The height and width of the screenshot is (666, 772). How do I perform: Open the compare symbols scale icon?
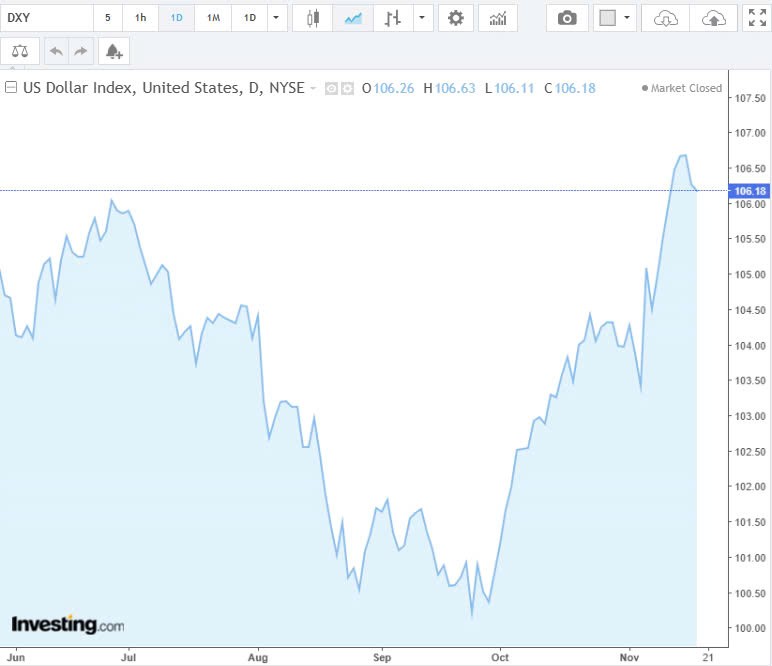[20, 51]
